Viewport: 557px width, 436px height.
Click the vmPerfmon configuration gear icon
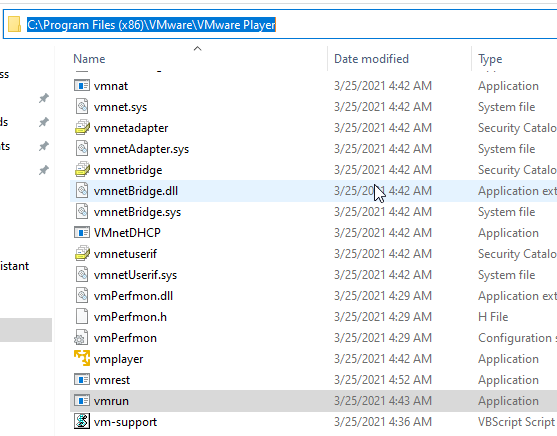81,338
